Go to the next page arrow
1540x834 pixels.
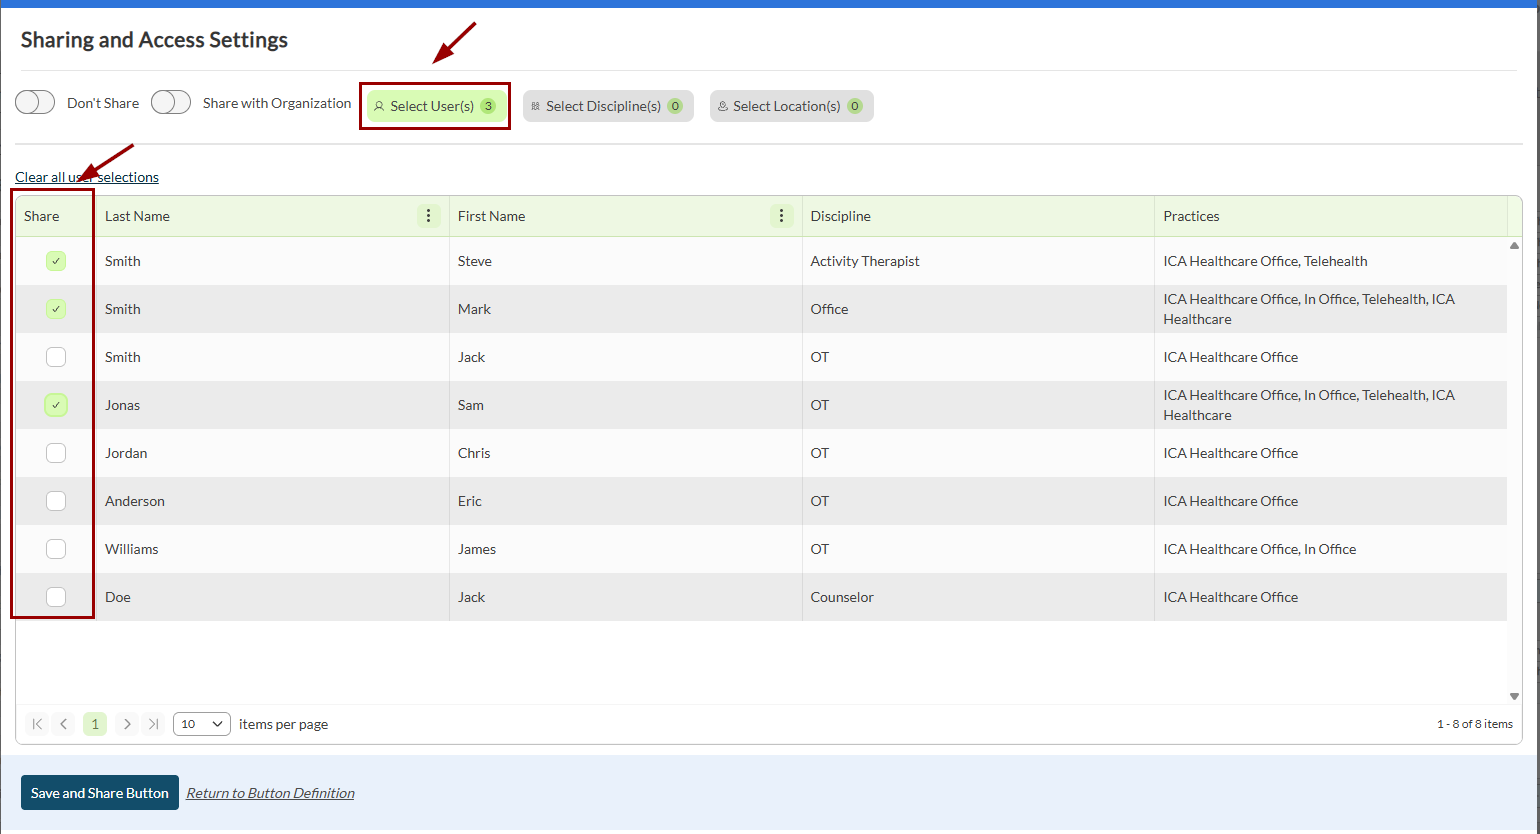tap(126, 724)
